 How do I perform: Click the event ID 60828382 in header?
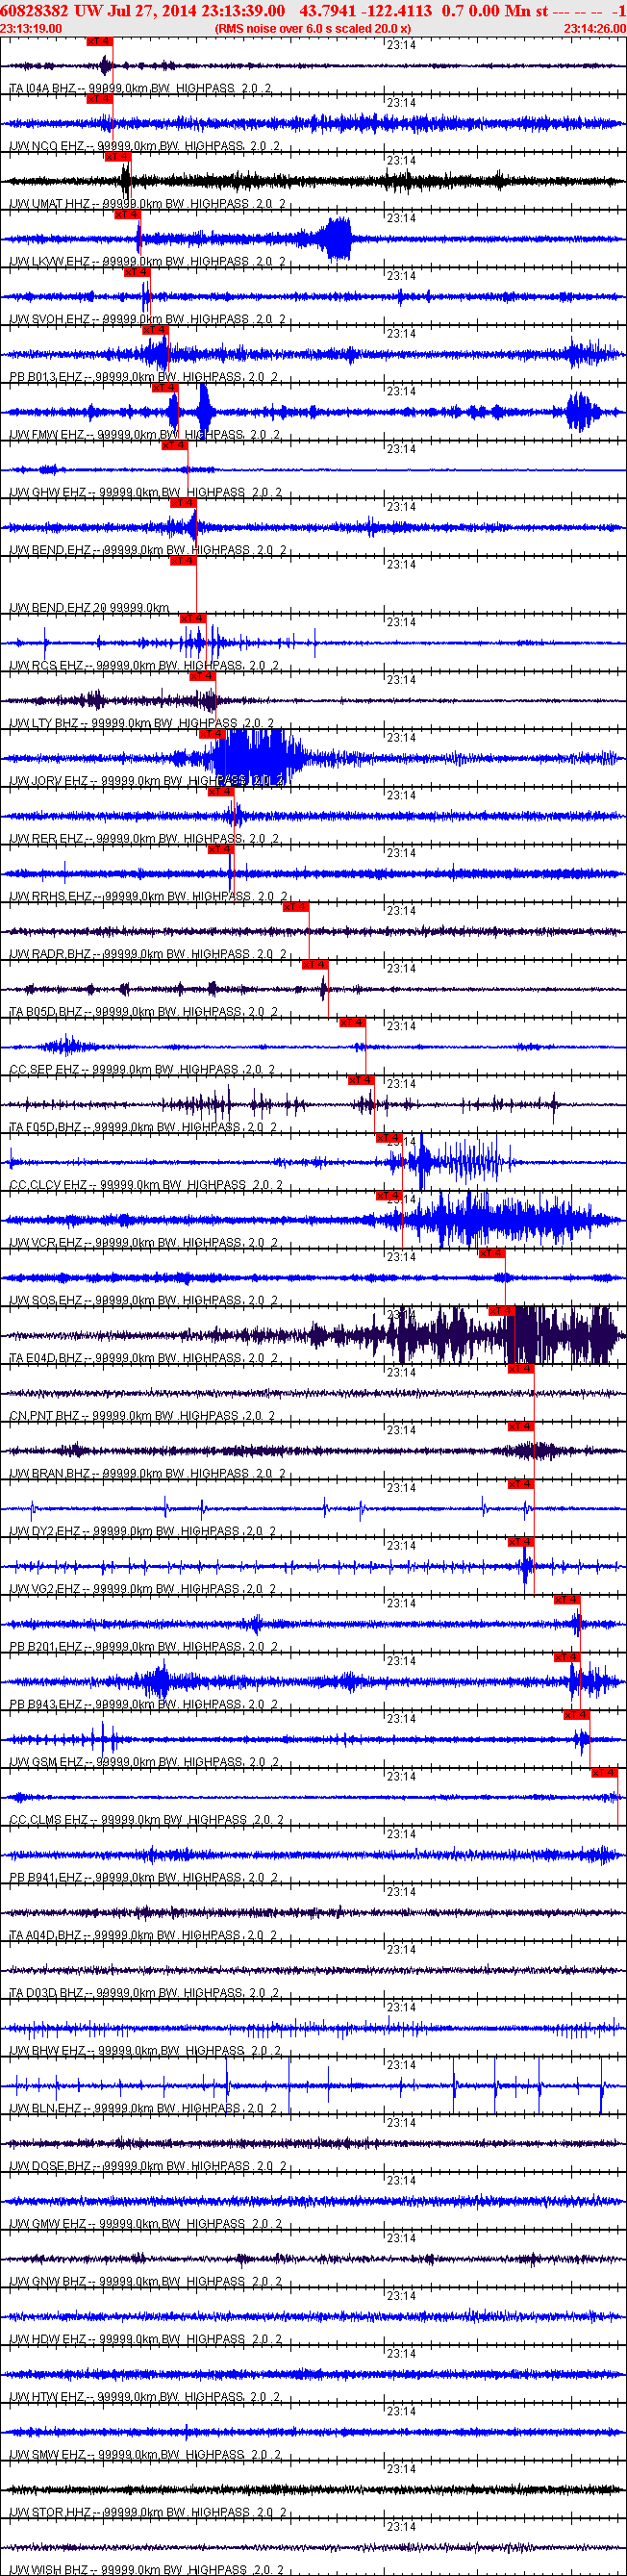35,10
